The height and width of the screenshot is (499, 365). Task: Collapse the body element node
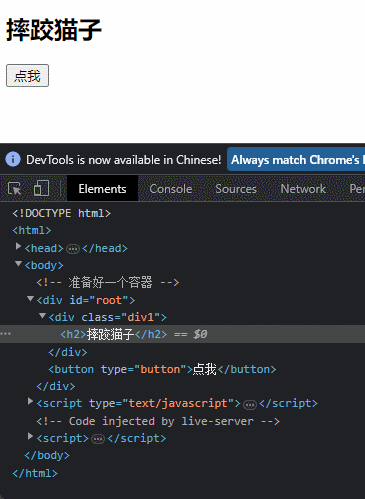[x=18, y=264]
